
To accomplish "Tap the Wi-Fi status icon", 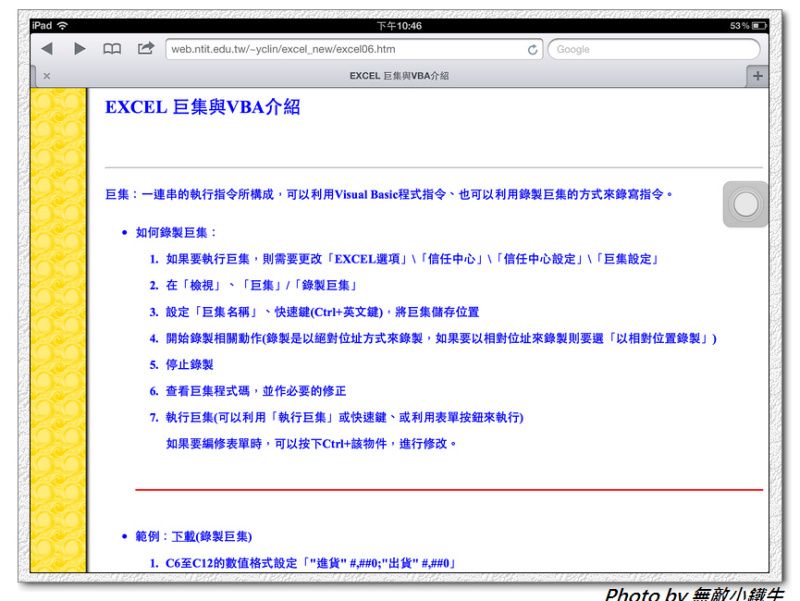I will (x=63, y=26).
